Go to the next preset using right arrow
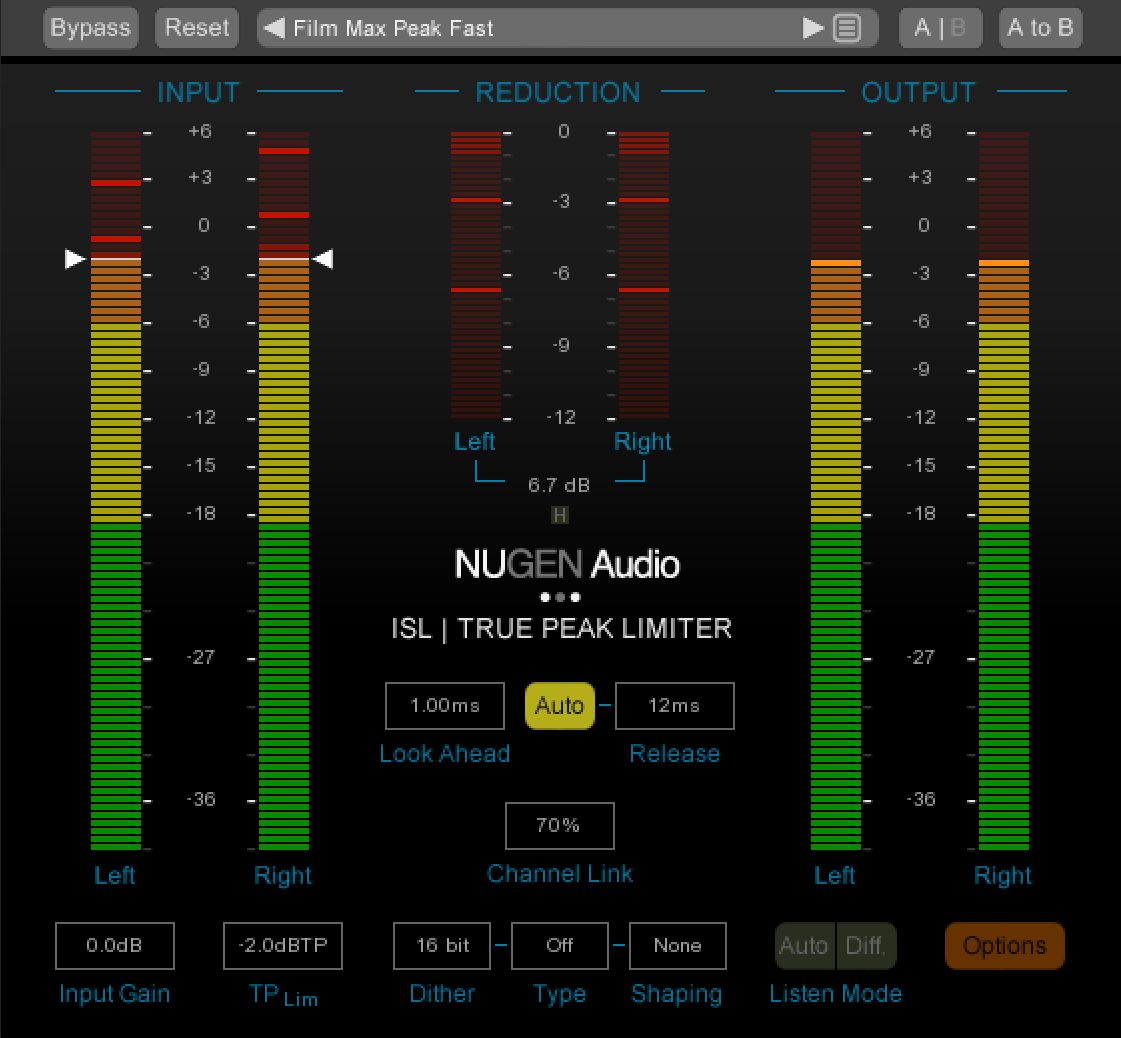This screenshot has height=1038, width=1121. pyautogui.click(x=813, y=28)
